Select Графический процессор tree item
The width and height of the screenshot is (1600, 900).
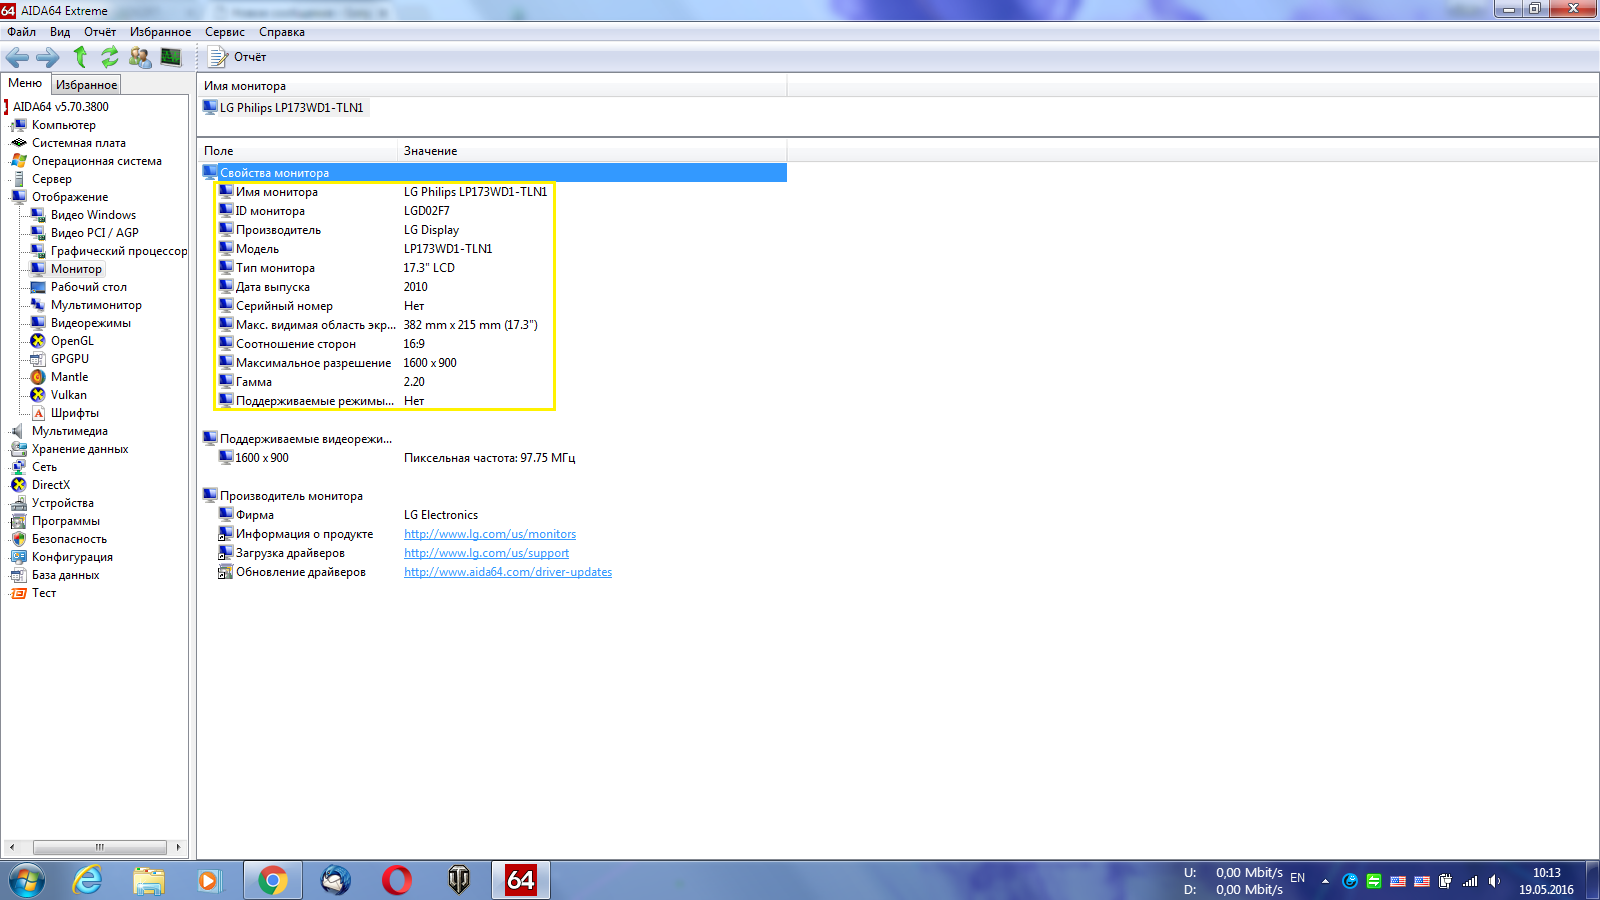[118, 251]
